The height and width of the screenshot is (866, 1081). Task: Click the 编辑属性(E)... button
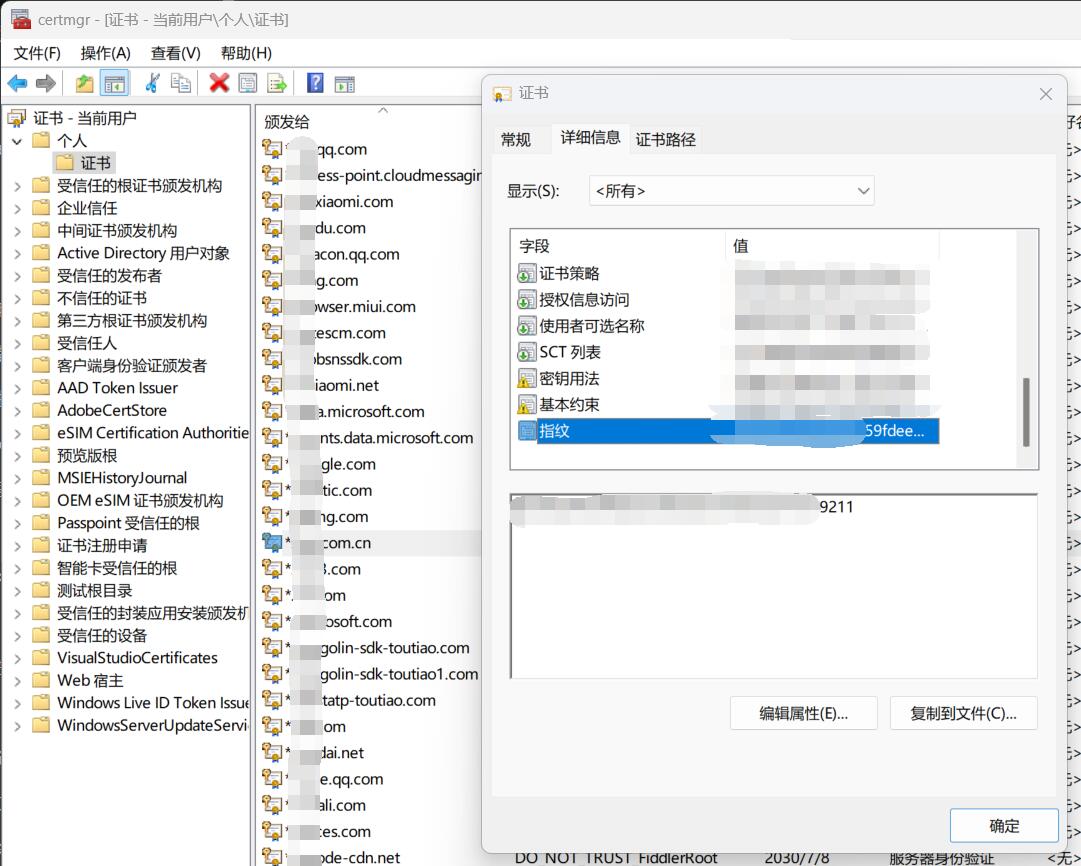coord(803,713)
